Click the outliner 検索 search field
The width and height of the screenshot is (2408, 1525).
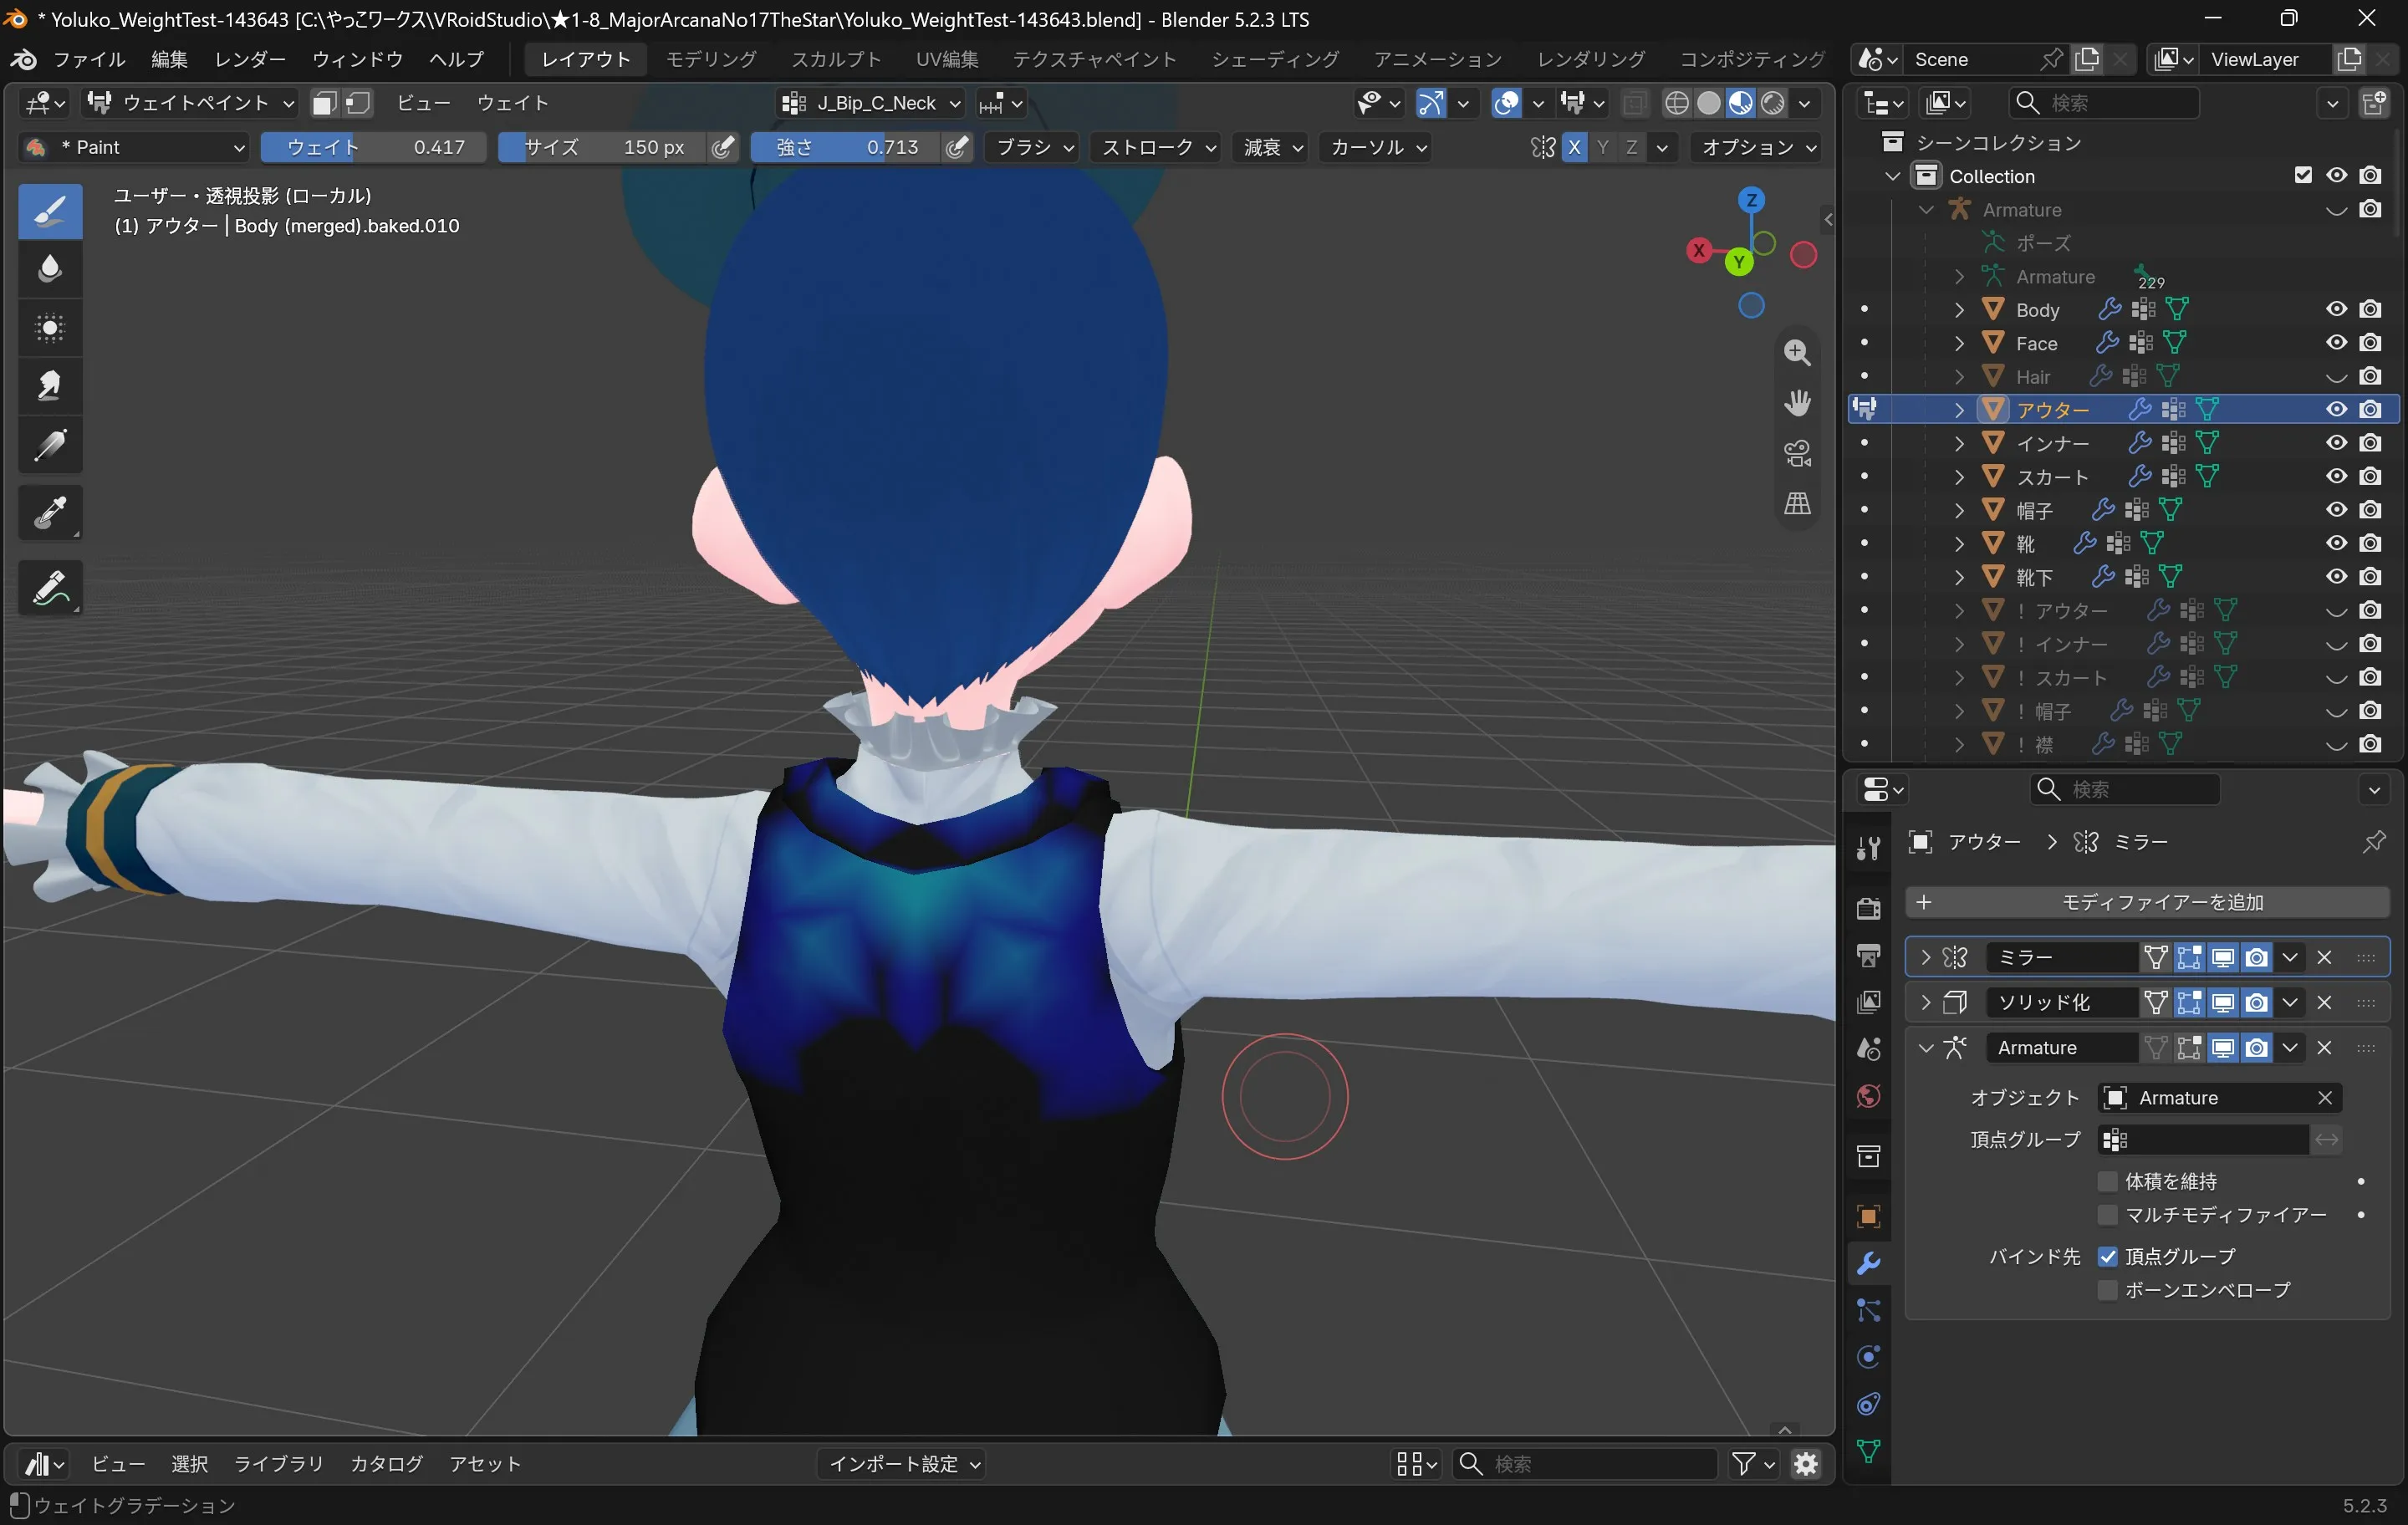point(2104,103)
